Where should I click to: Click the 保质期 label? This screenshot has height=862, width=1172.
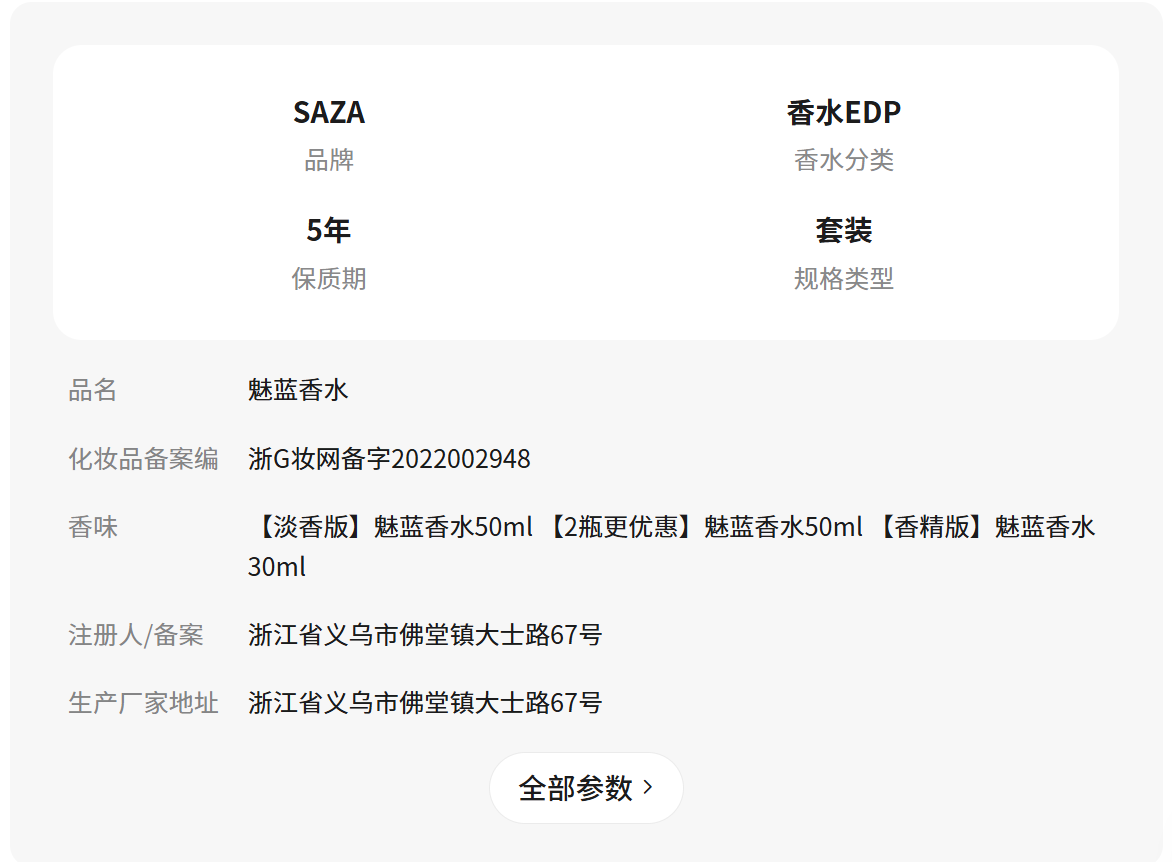[329, 279]
